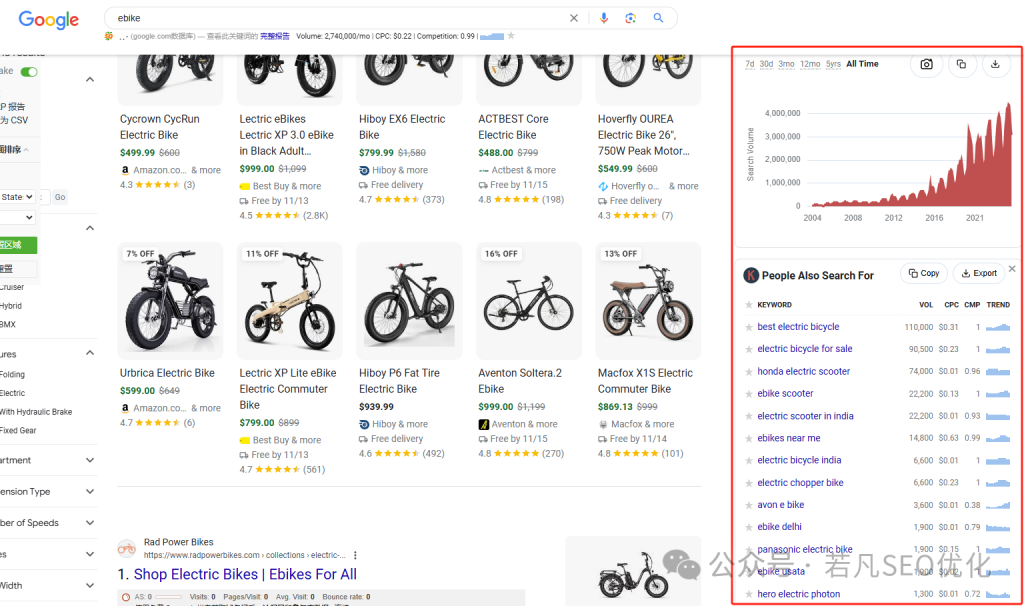Click the Google logo
1024x606 pixels.
pyautogui.click(x=48, y=20)
